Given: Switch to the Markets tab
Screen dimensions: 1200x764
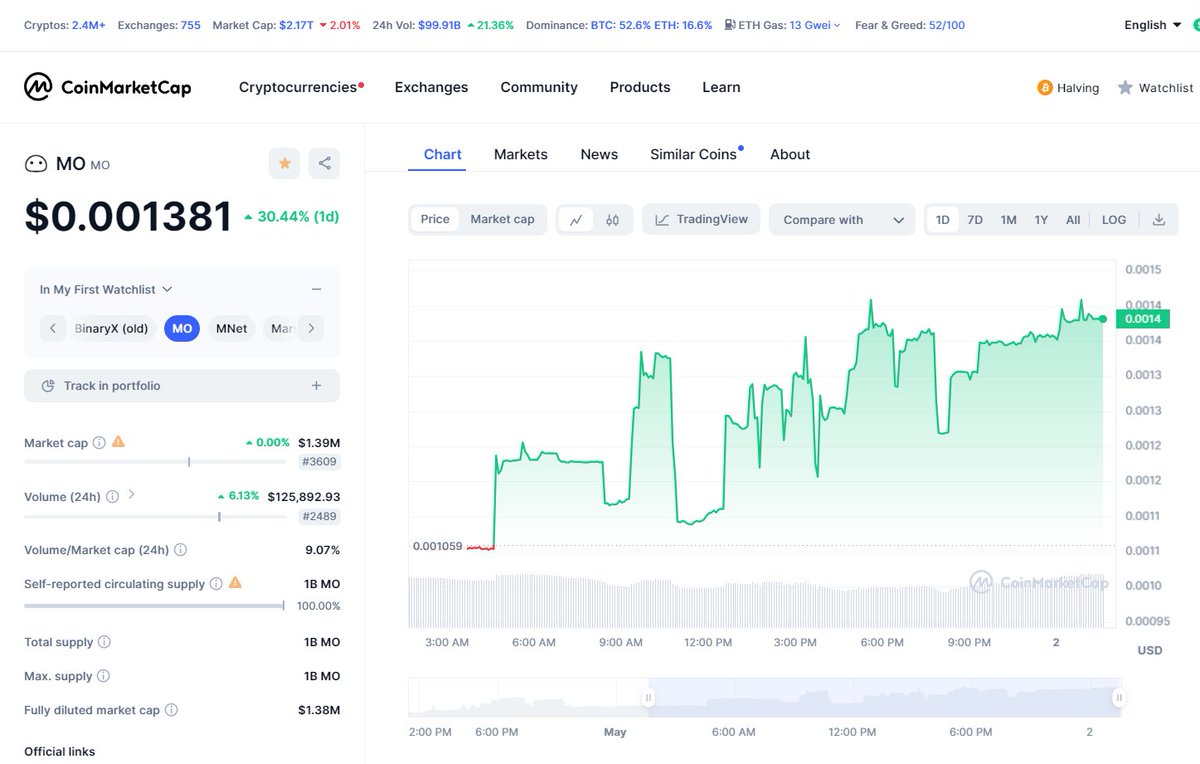Looking at the screenshot, I should [x=521, y=154].
